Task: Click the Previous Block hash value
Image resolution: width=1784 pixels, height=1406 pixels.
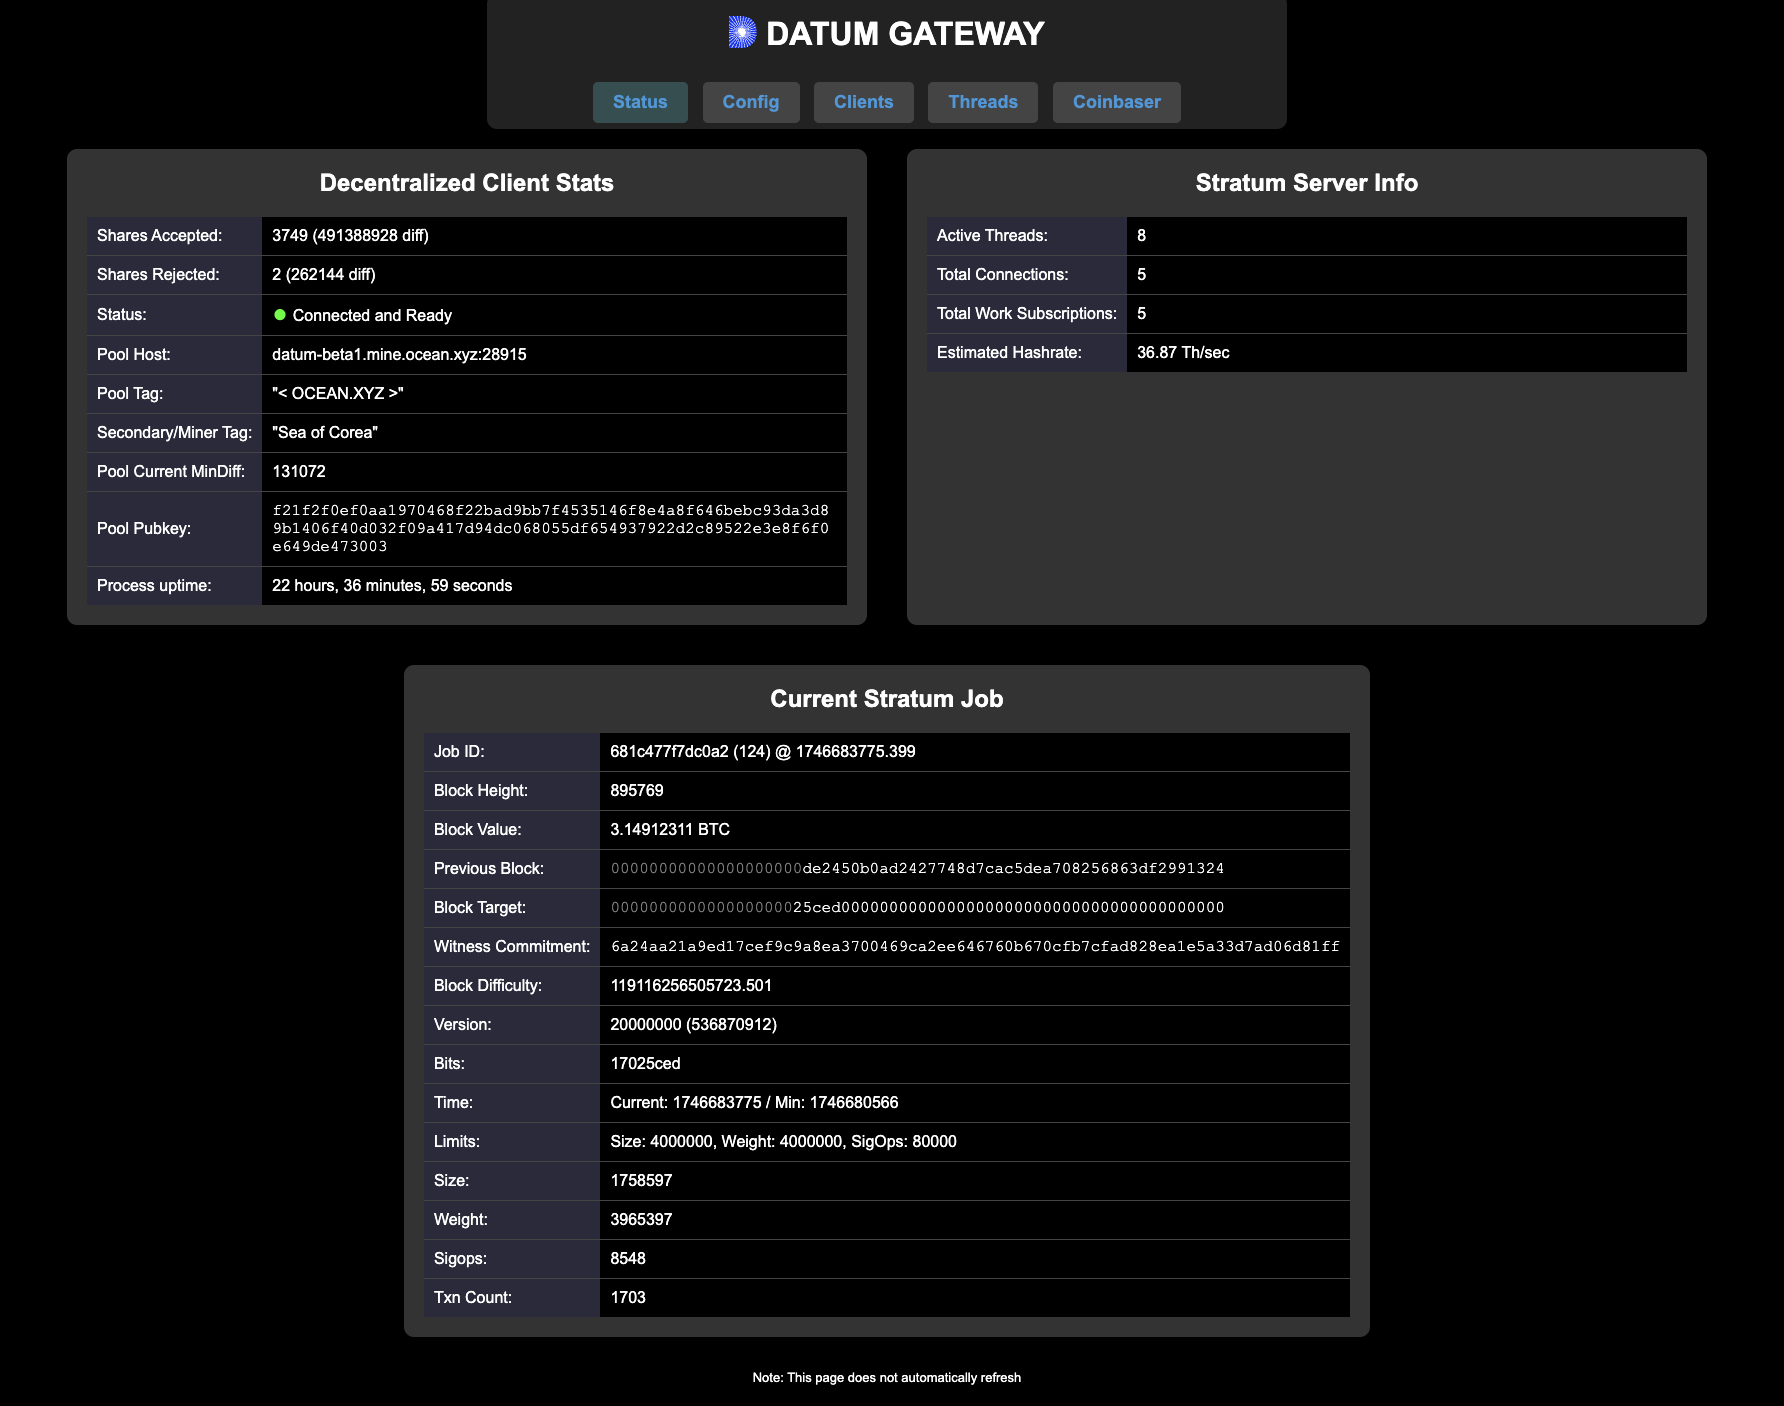Action: [917, 869]
